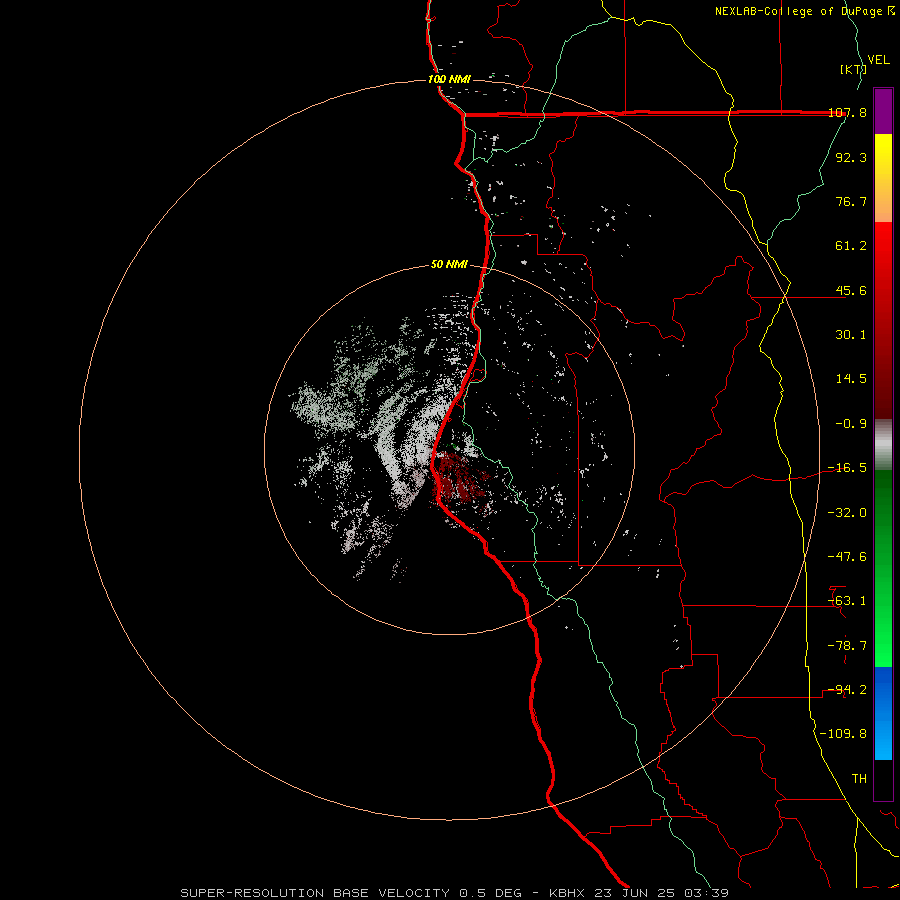
Task: Click the 61.2 value on the velocity scale
Action: click(x=851, y=246)
